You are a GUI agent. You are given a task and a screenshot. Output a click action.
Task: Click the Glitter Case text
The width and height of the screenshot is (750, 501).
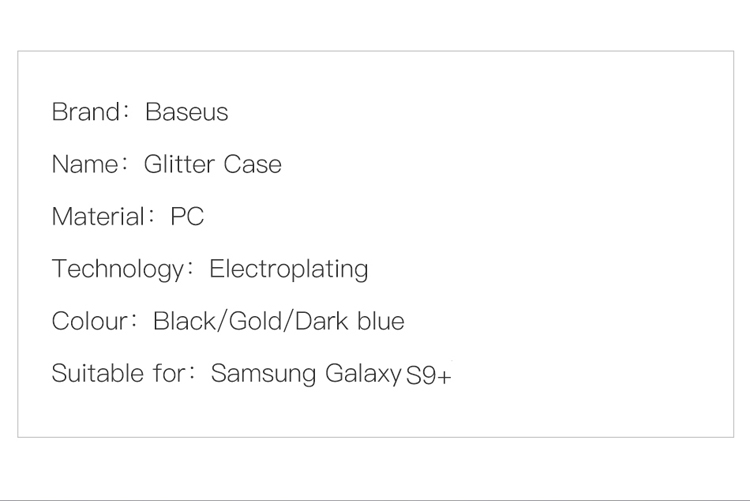tap(212, 165)
